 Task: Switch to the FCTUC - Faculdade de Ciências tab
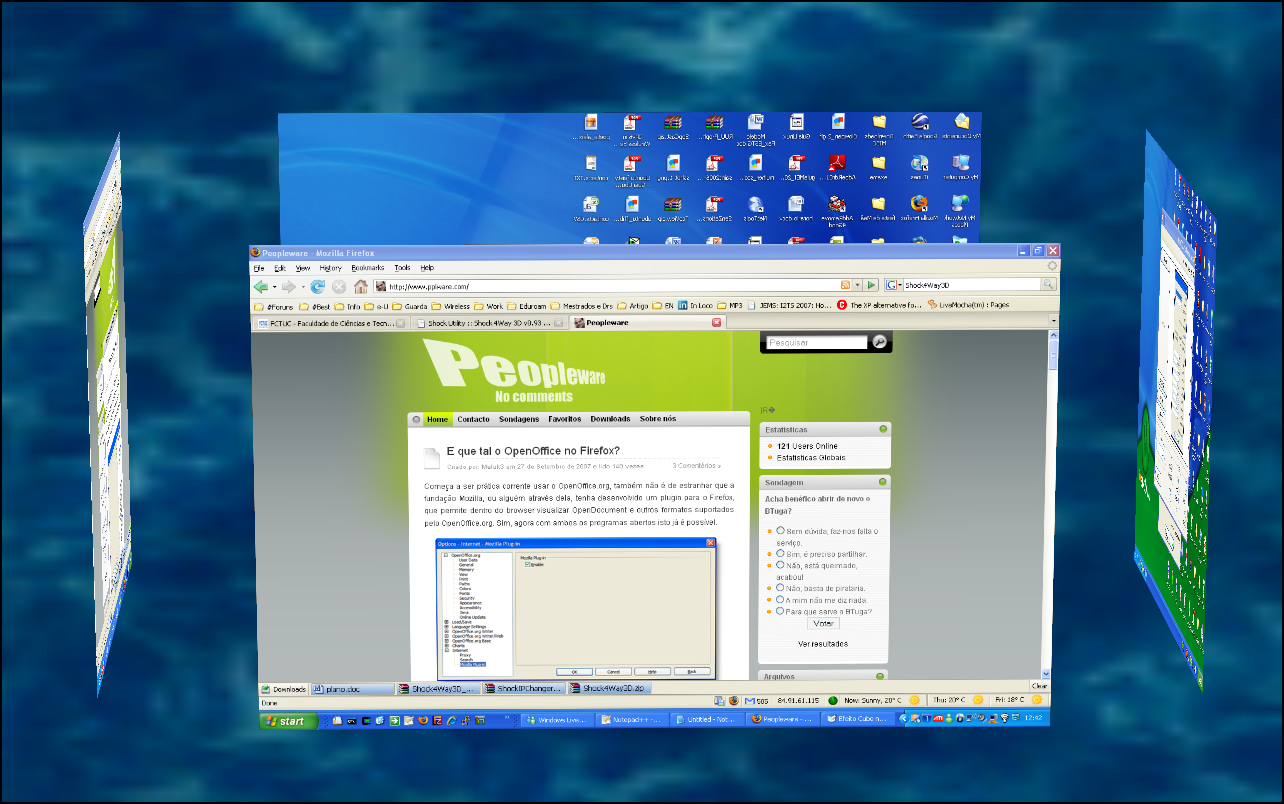[332, 323]
